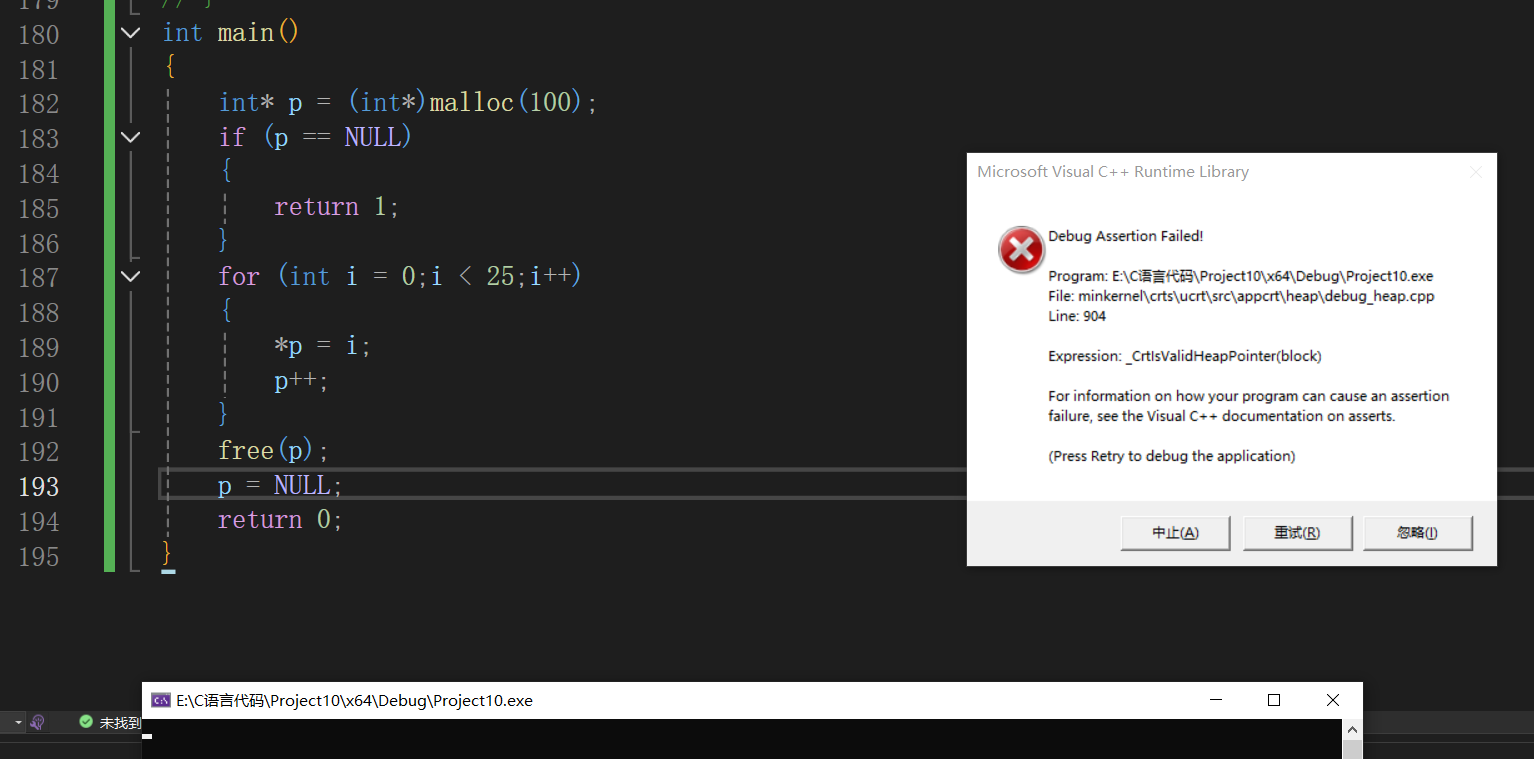Click line number 195 in the gutter
This screenshot has height=759, width=1534.
tap(39, 557)
